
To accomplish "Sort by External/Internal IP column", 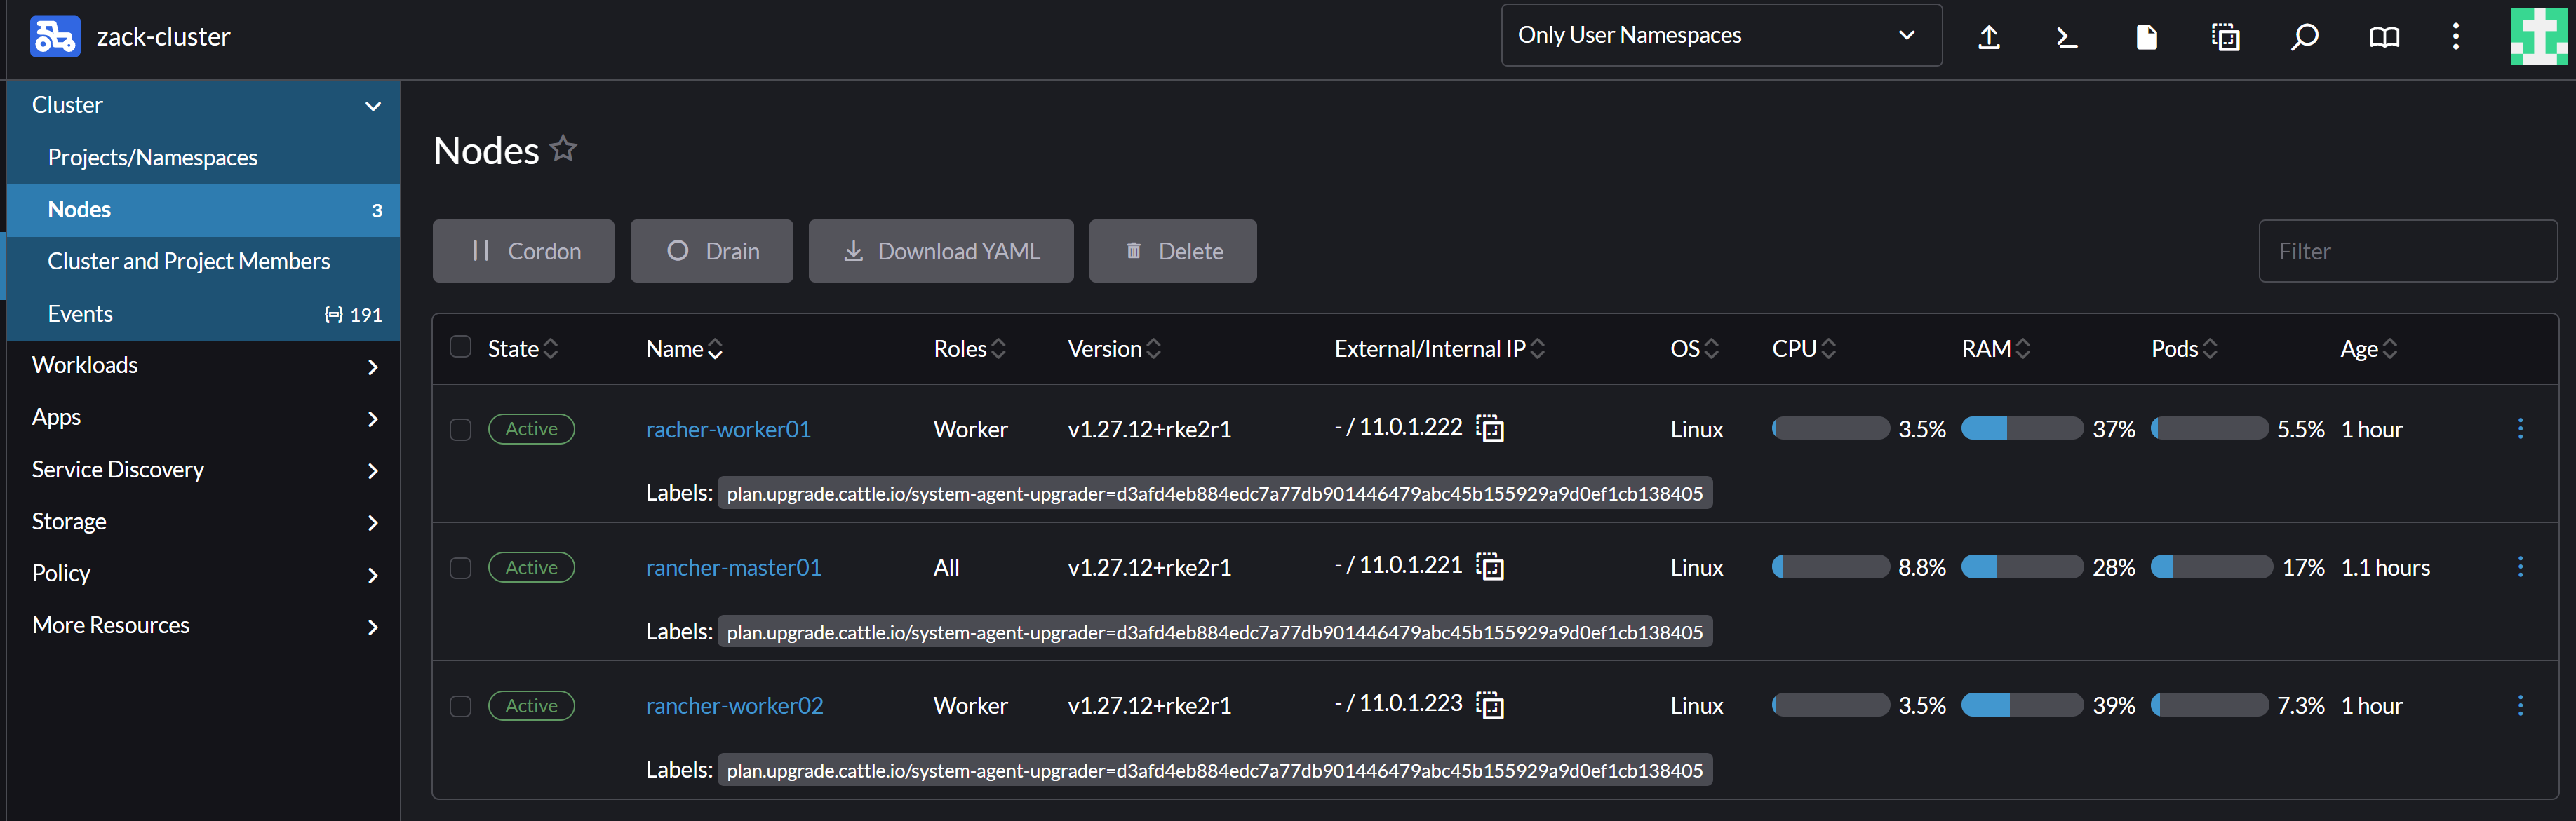I will click(1439, 348).
